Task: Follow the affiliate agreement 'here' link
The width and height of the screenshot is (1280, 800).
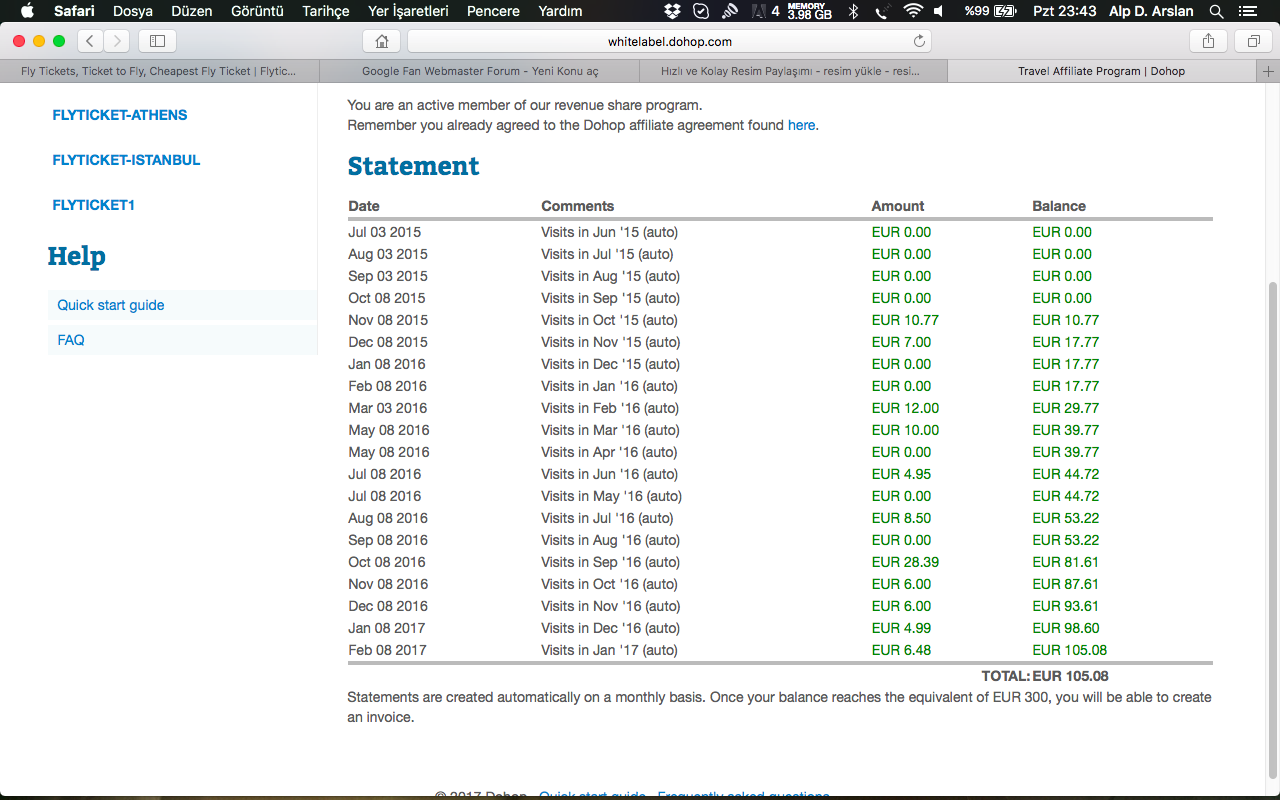Action: tap(801, 125)
